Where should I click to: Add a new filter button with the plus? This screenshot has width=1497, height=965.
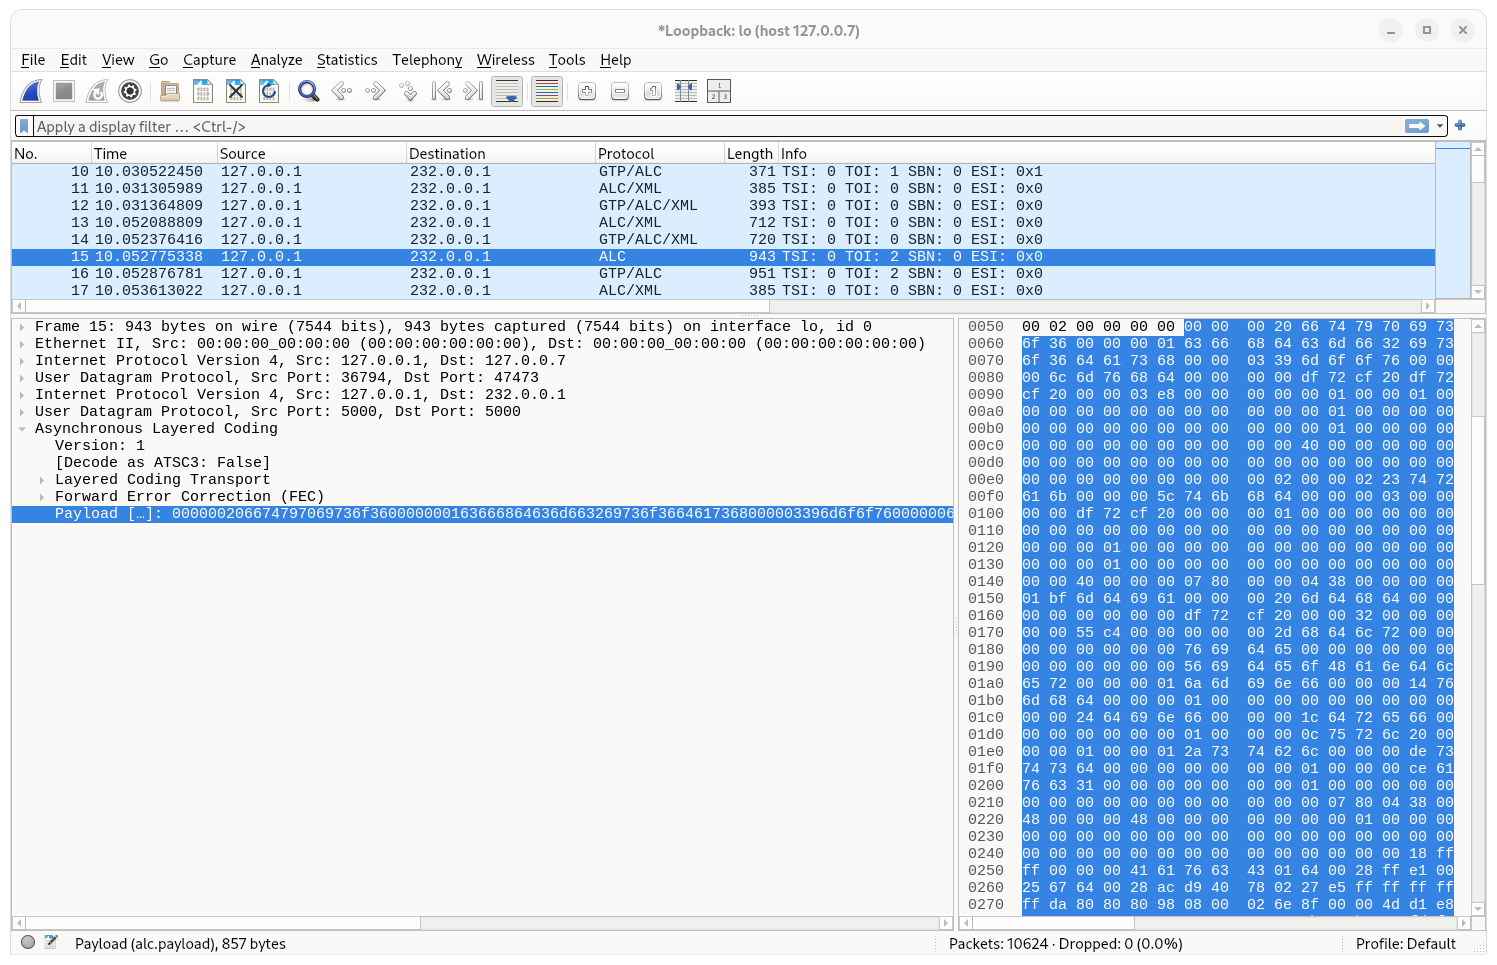(x=1460, y=126)
